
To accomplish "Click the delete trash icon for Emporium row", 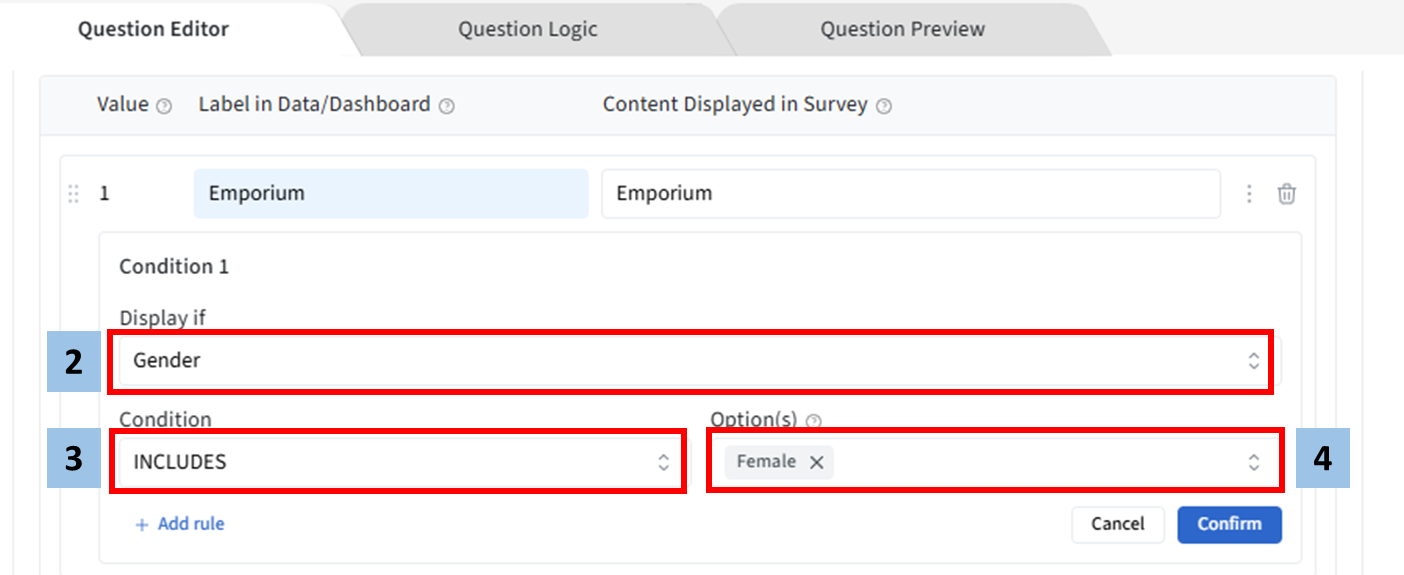I will pyautogui.click(x=1286, y=194).
